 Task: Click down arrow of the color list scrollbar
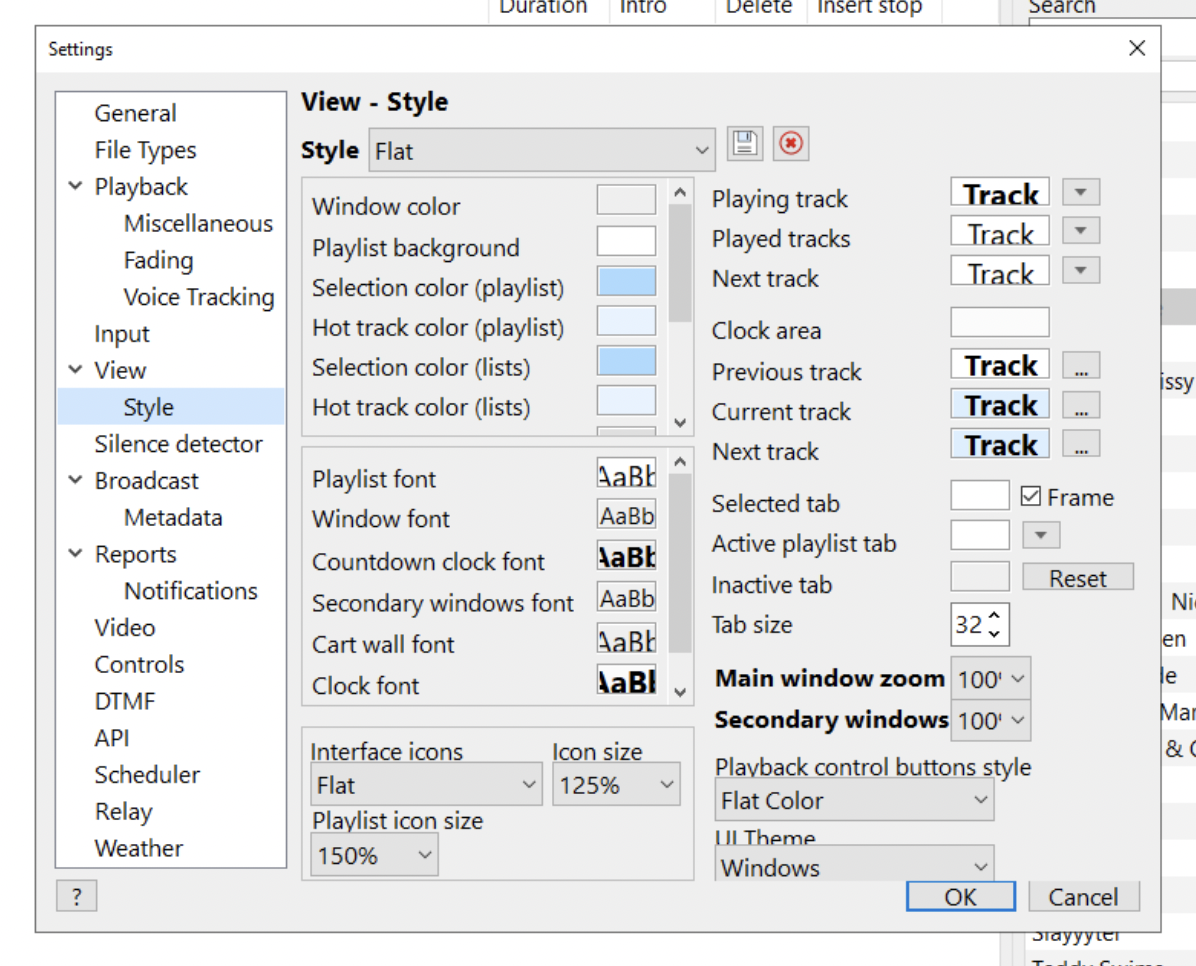tap(680, 422)
